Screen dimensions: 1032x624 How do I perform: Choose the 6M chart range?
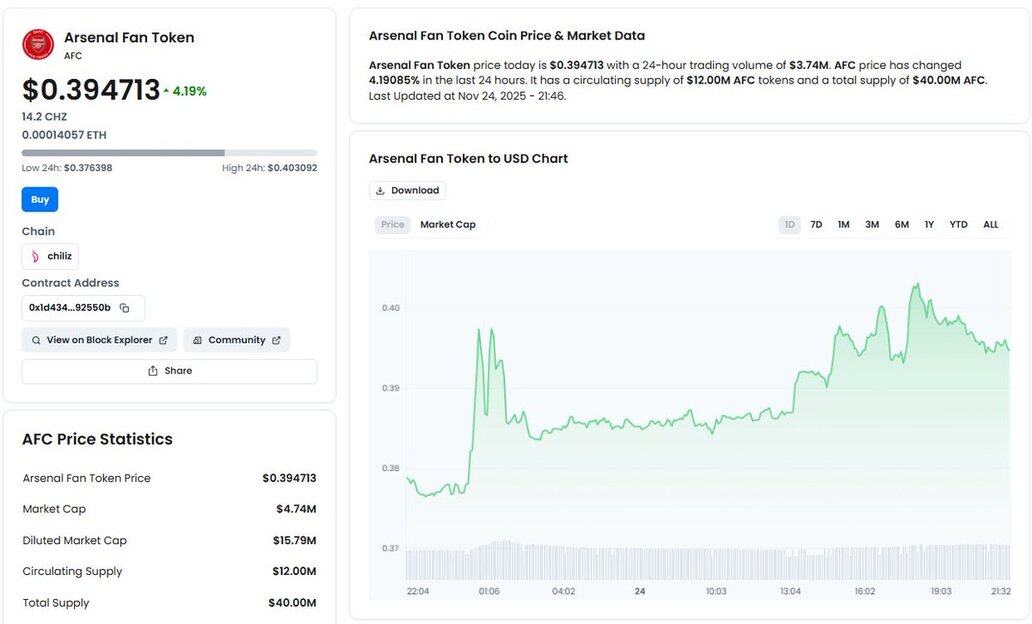click(901, 225)
